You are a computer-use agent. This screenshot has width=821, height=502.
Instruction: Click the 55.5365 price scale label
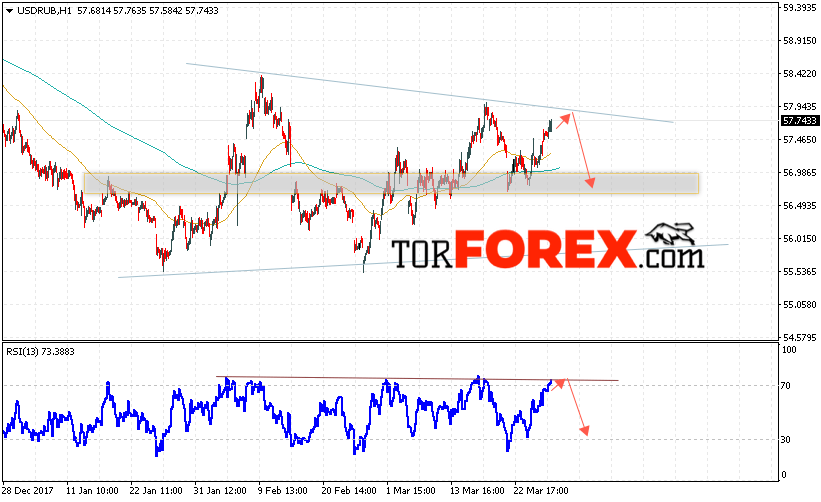tap(800, 272)
